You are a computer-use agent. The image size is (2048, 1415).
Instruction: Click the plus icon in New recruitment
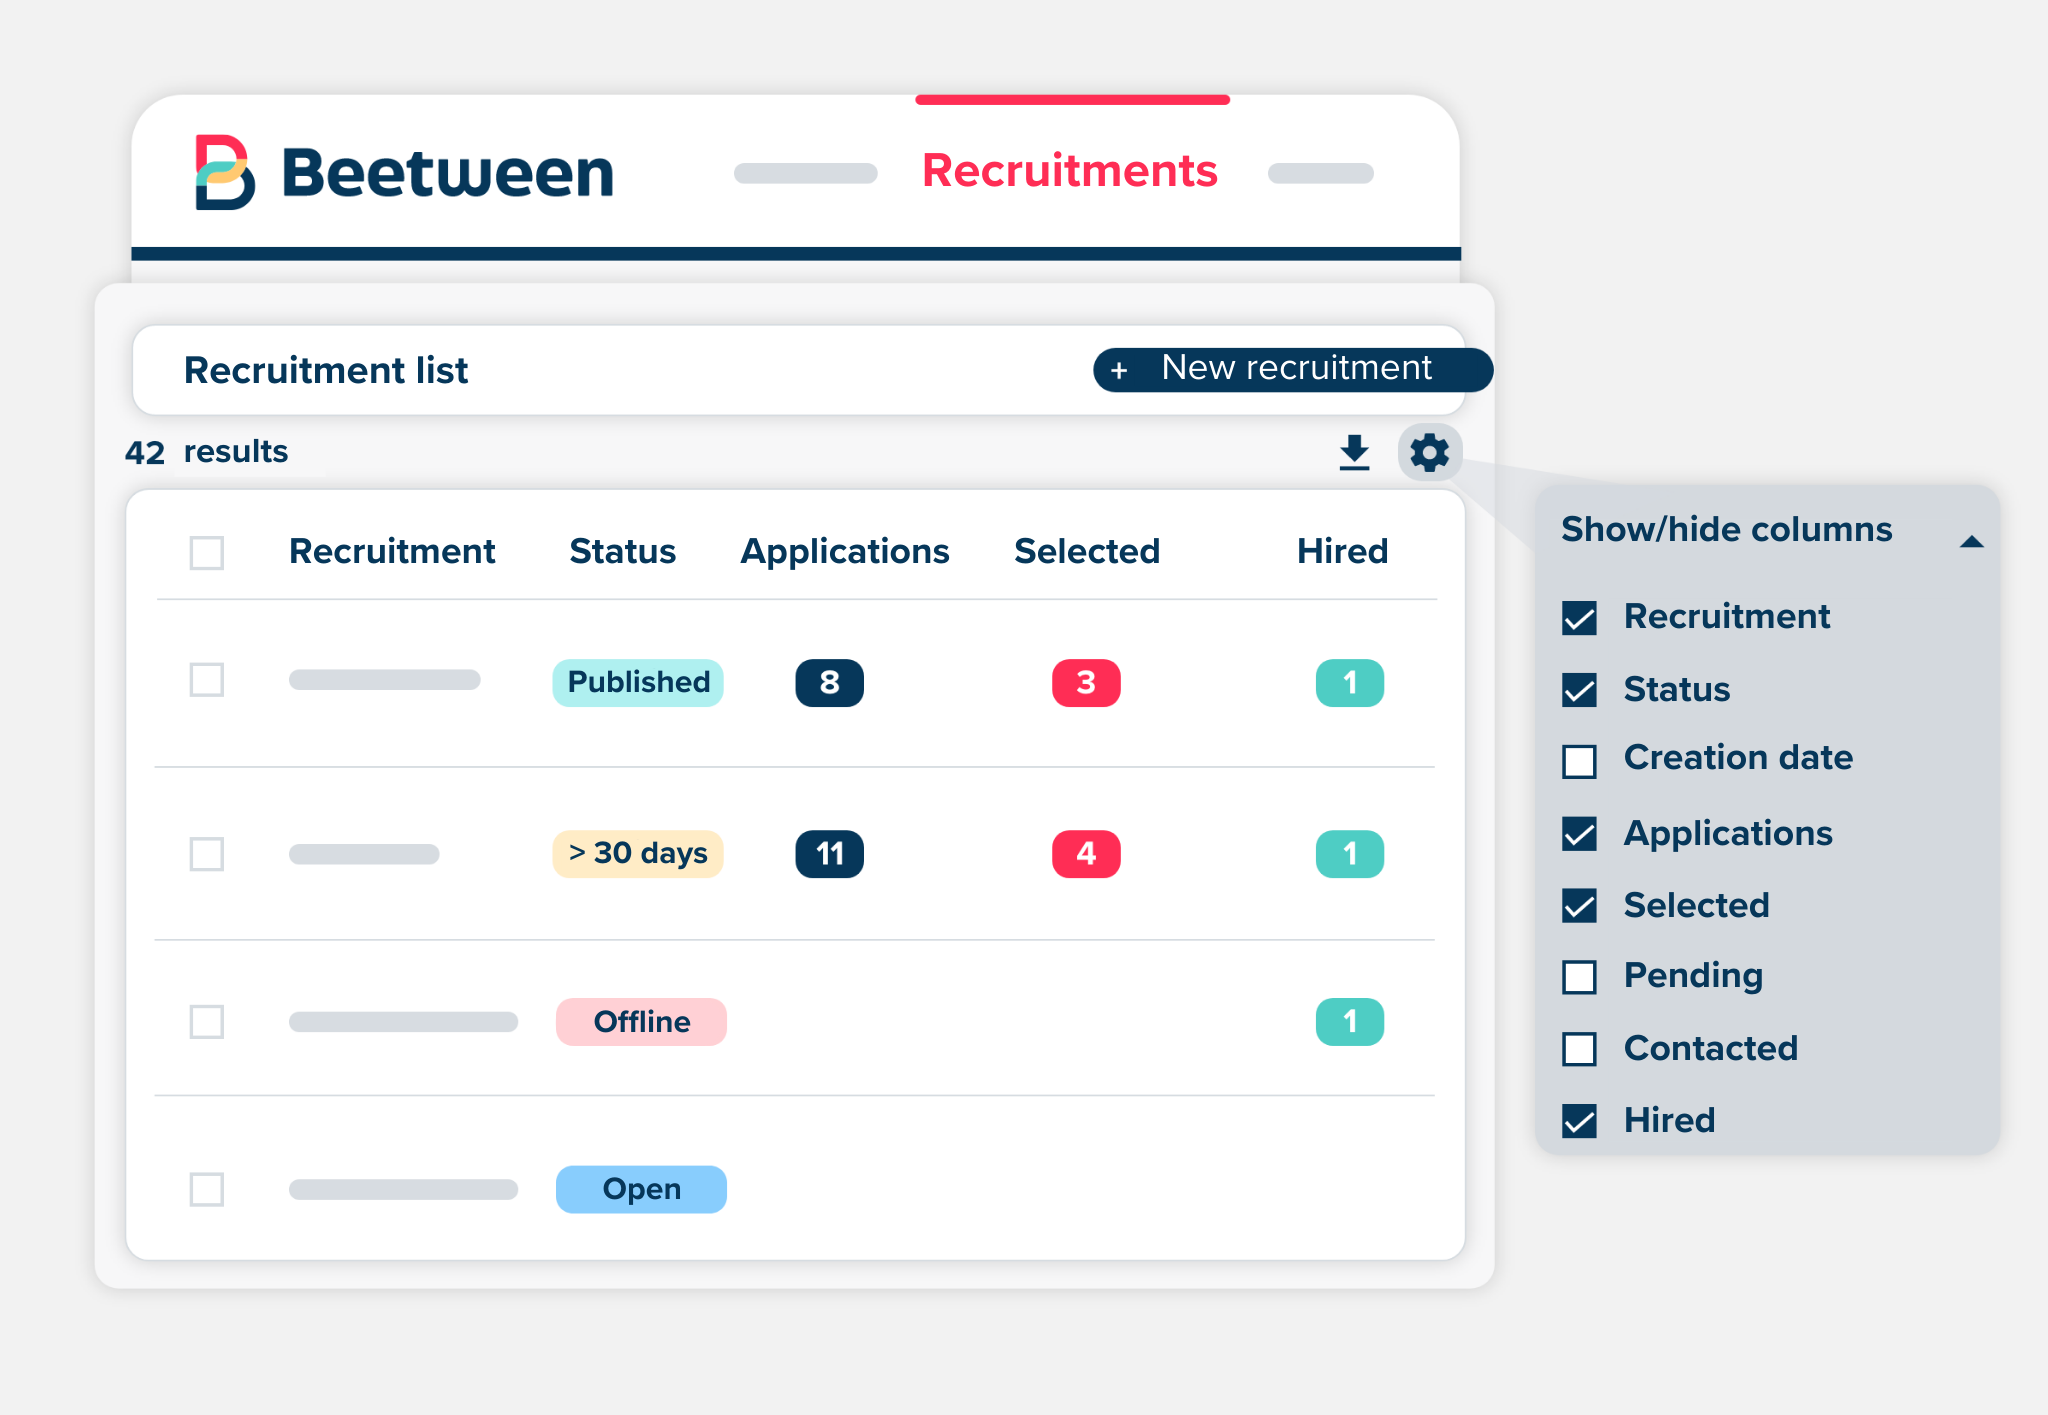pos(1119,370)
